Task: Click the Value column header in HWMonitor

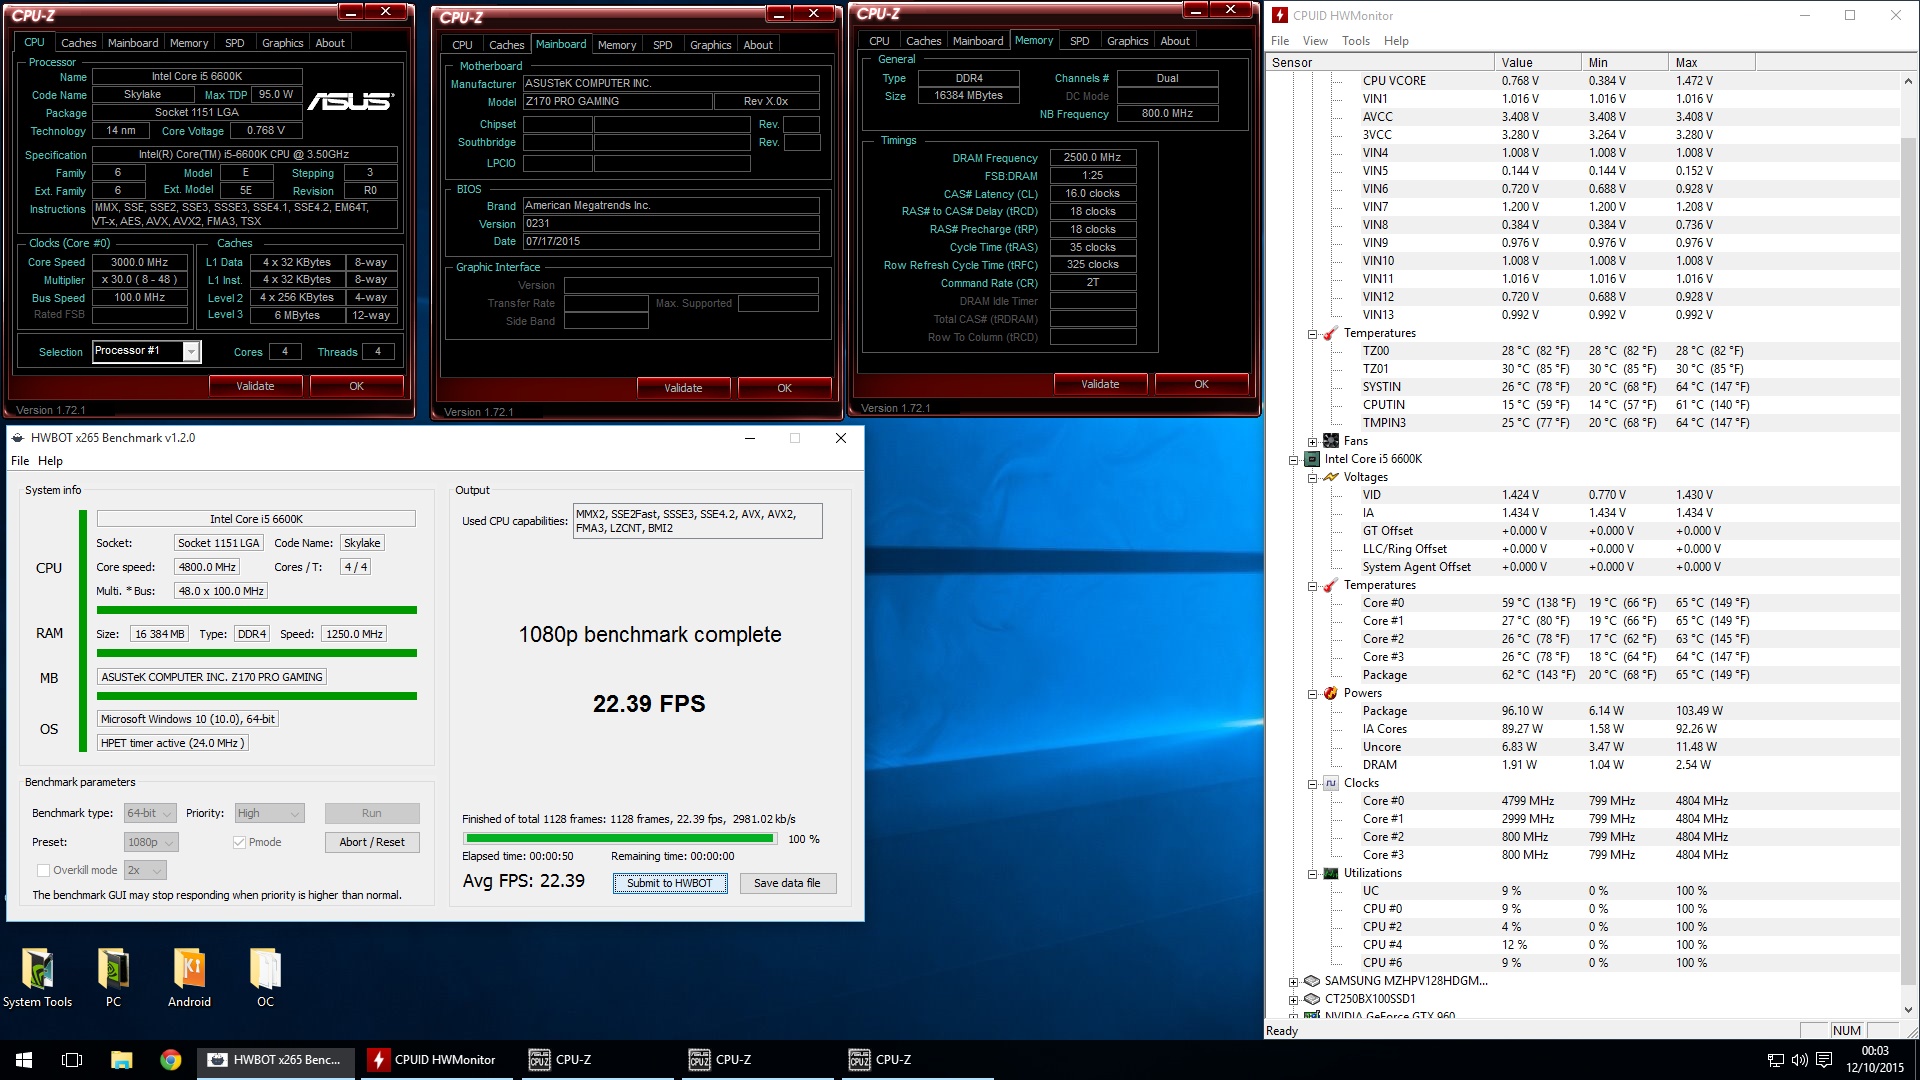Action: click(1537, 62)
